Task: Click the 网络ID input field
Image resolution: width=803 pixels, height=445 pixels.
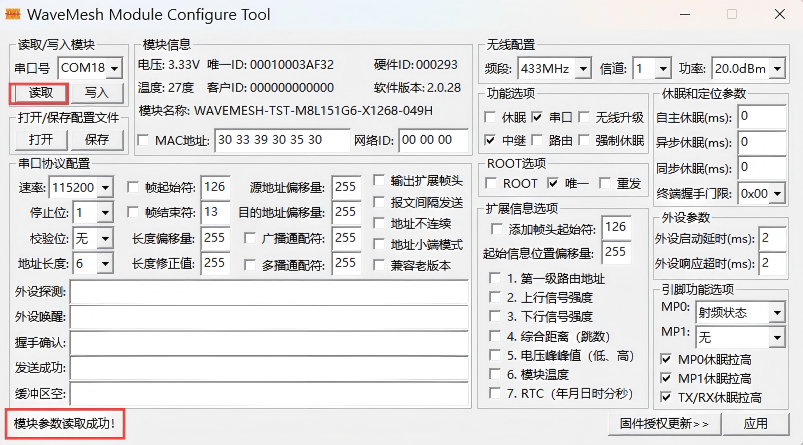Action: pos(433,140)
